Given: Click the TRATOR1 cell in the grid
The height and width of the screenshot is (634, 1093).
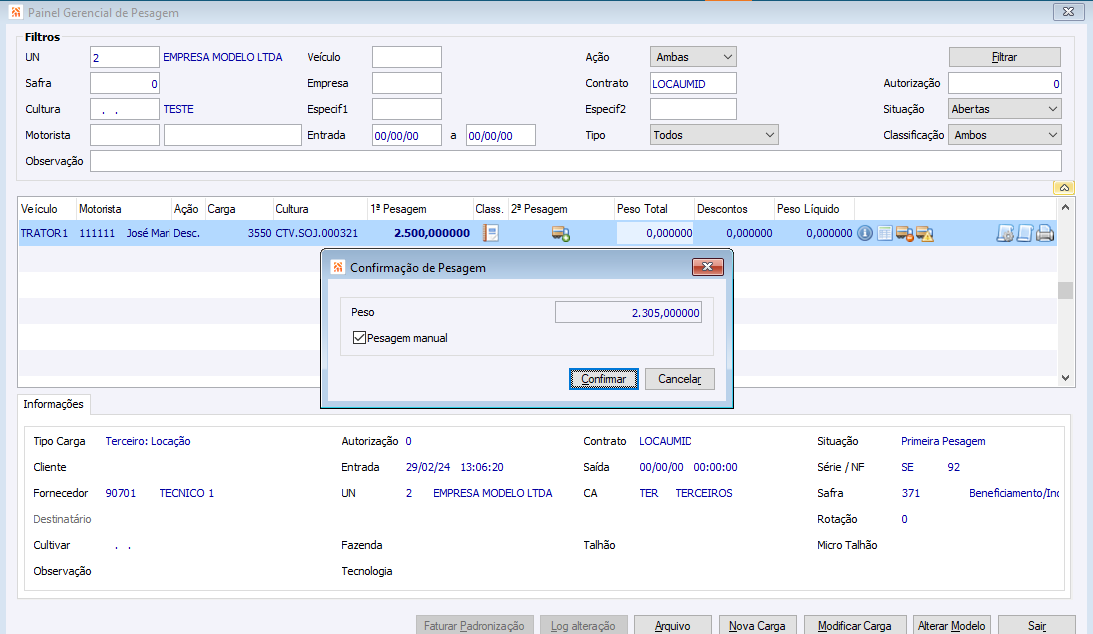Looking at the screenshot, I should 45,233.
